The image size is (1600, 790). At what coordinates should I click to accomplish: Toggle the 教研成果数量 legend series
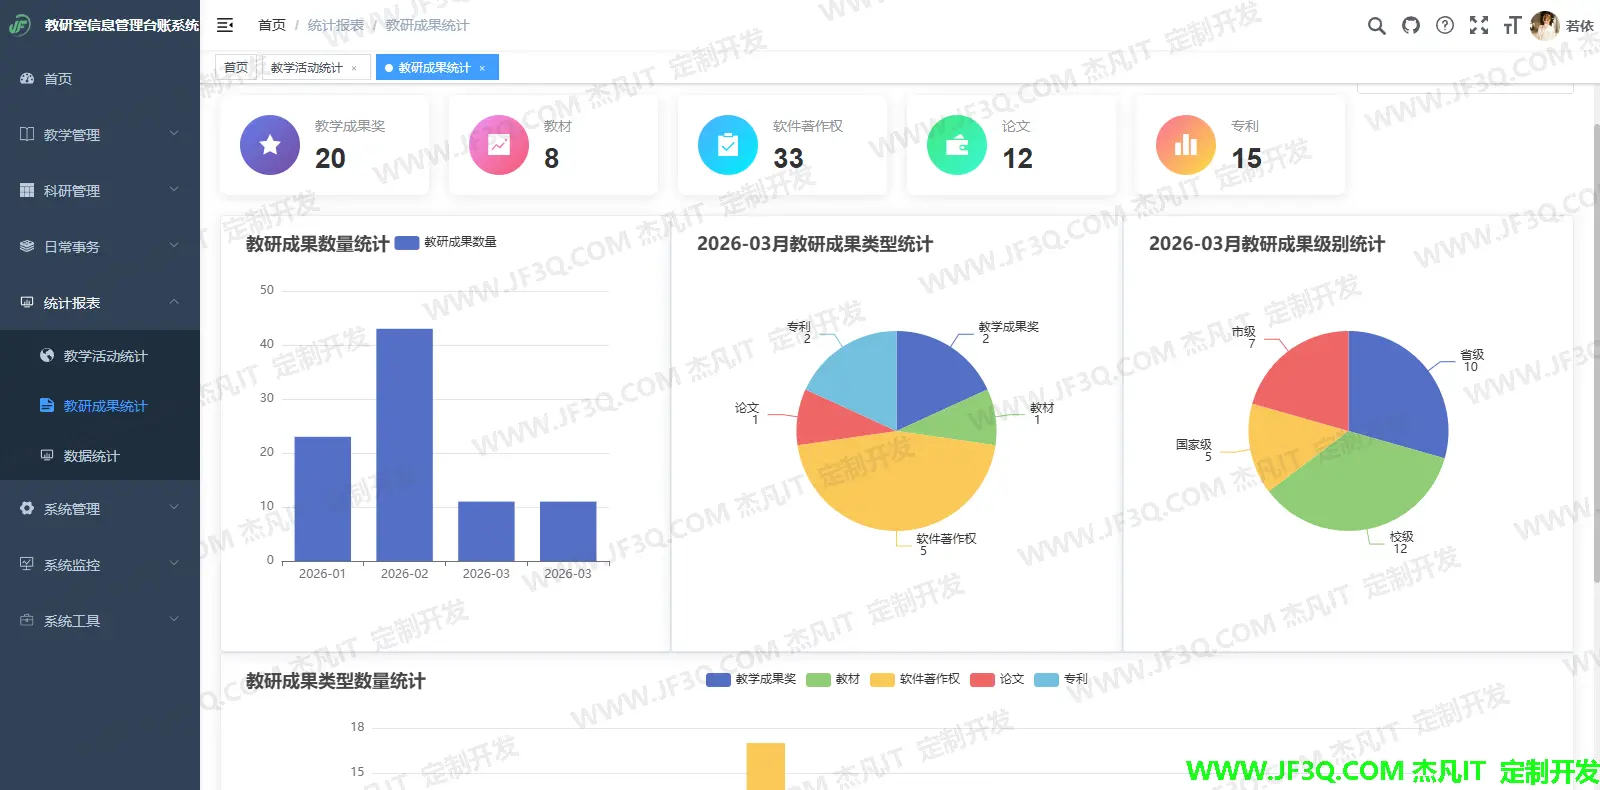tap(446, 242)
